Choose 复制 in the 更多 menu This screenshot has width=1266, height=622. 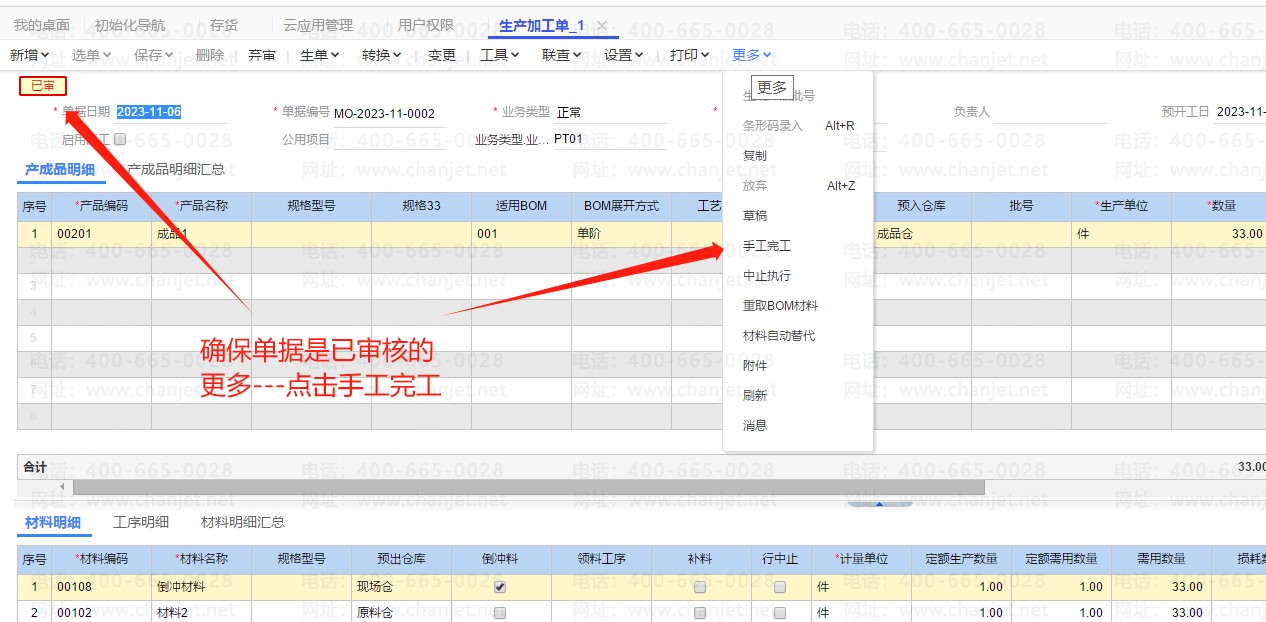tap(755, 156)
